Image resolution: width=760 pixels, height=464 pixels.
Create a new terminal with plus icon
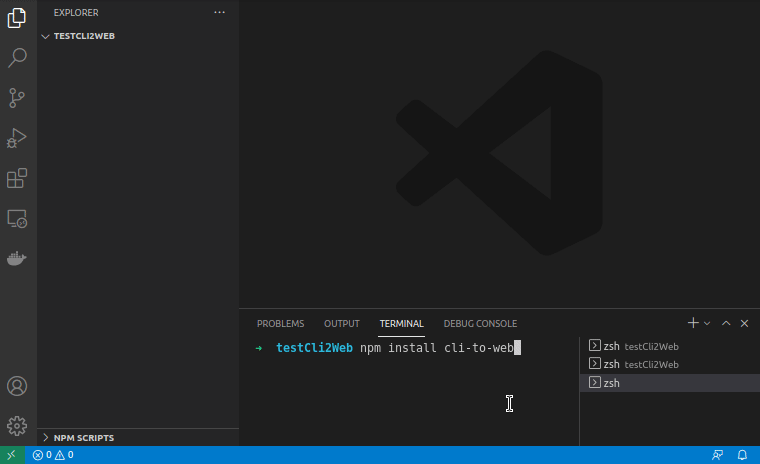693,323
